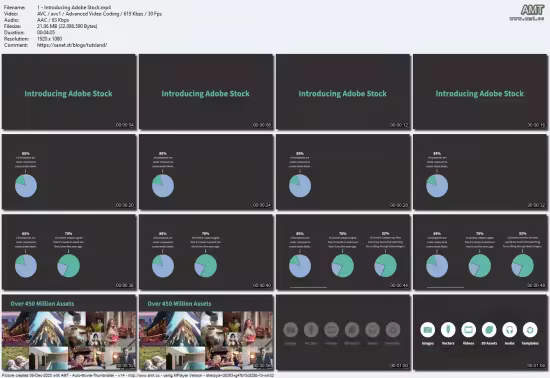550x378 pixels.
Task: Open the thumbnail stamped 00:00:12
Action: click(x=343, y=92)
